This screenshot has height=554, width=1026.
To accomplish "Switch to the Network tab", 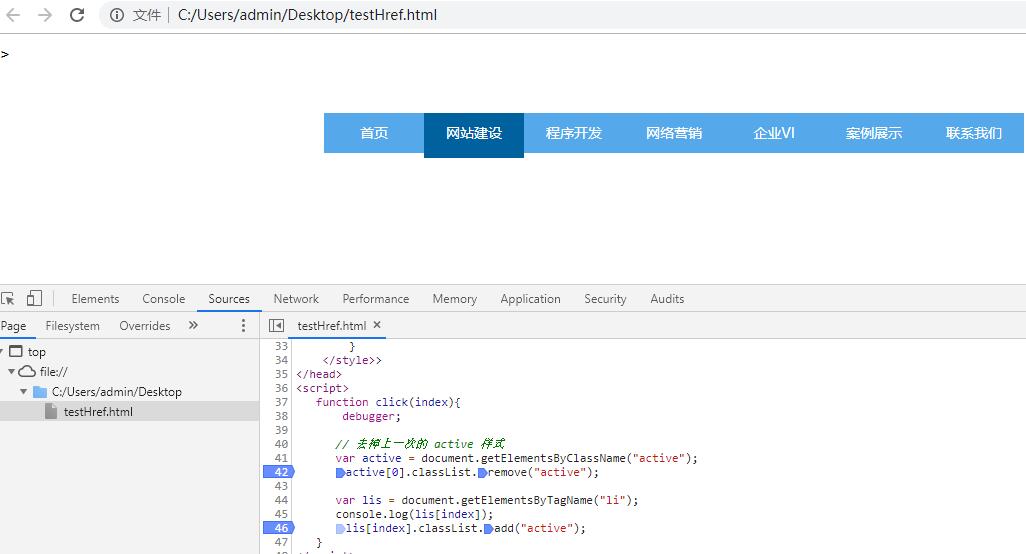I will click(x=296, y=299).
